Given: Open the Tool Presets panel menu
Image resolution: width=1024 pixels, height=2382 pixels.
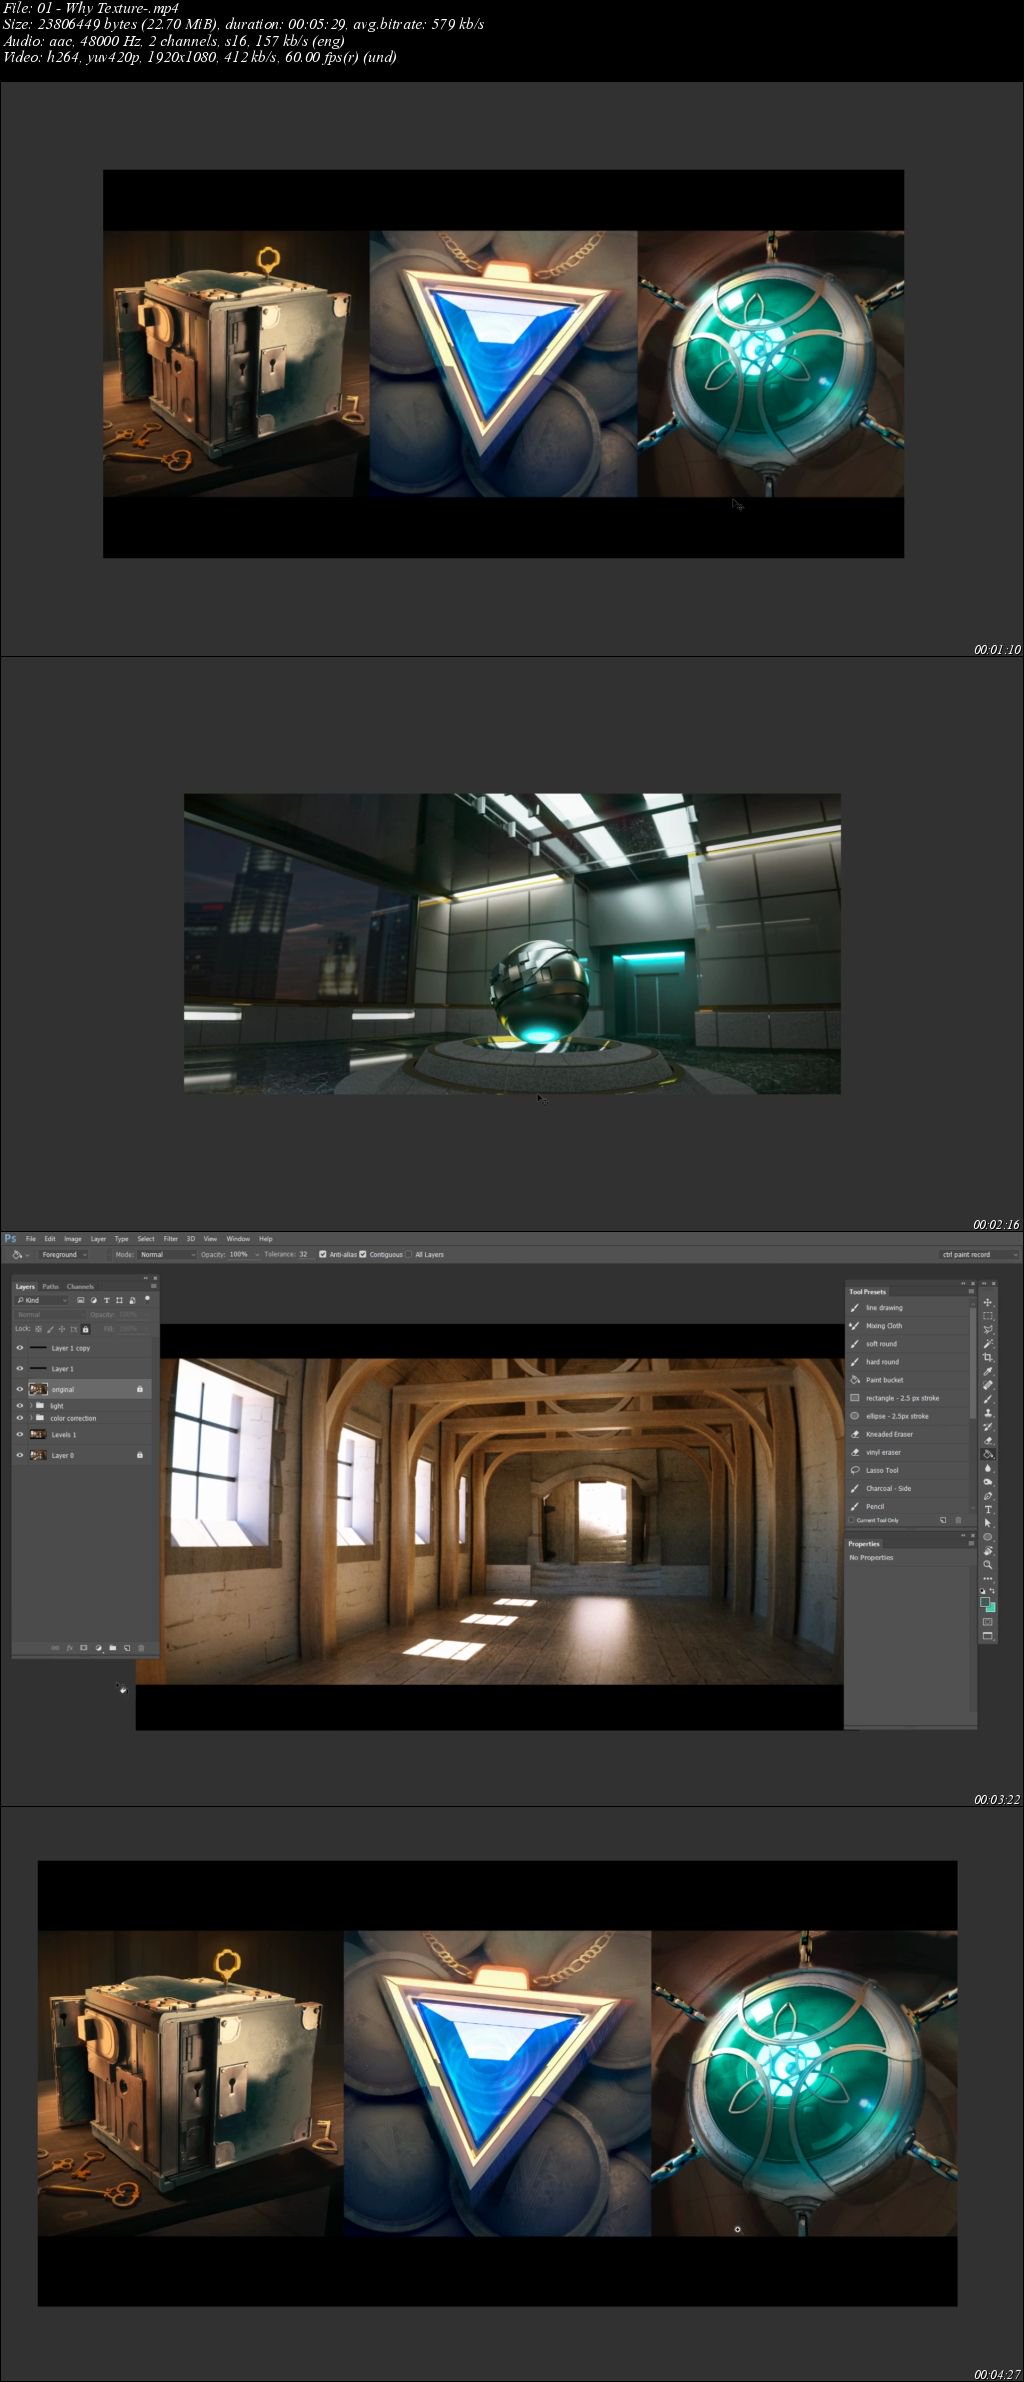Looking at the screenshot, I should (x=970, y=1291).
